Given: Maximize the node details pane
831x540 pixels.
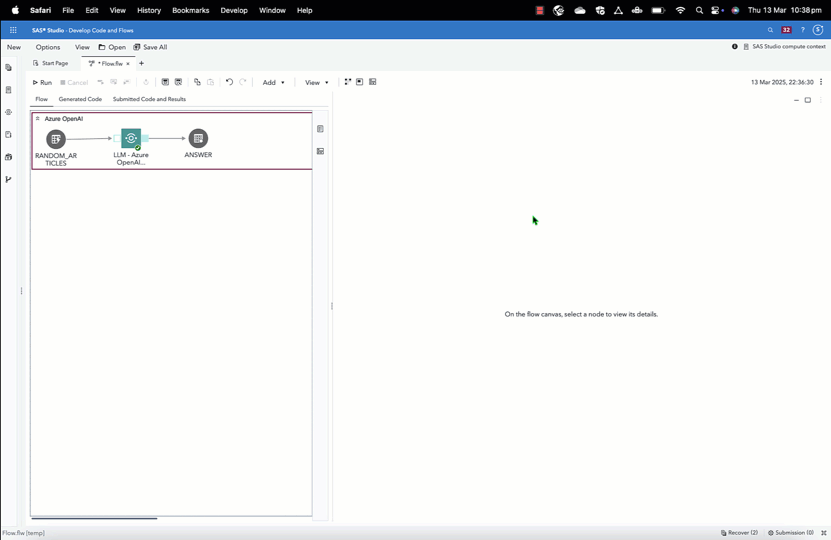Looking at the screenshot, I should (x=808, y=100).
